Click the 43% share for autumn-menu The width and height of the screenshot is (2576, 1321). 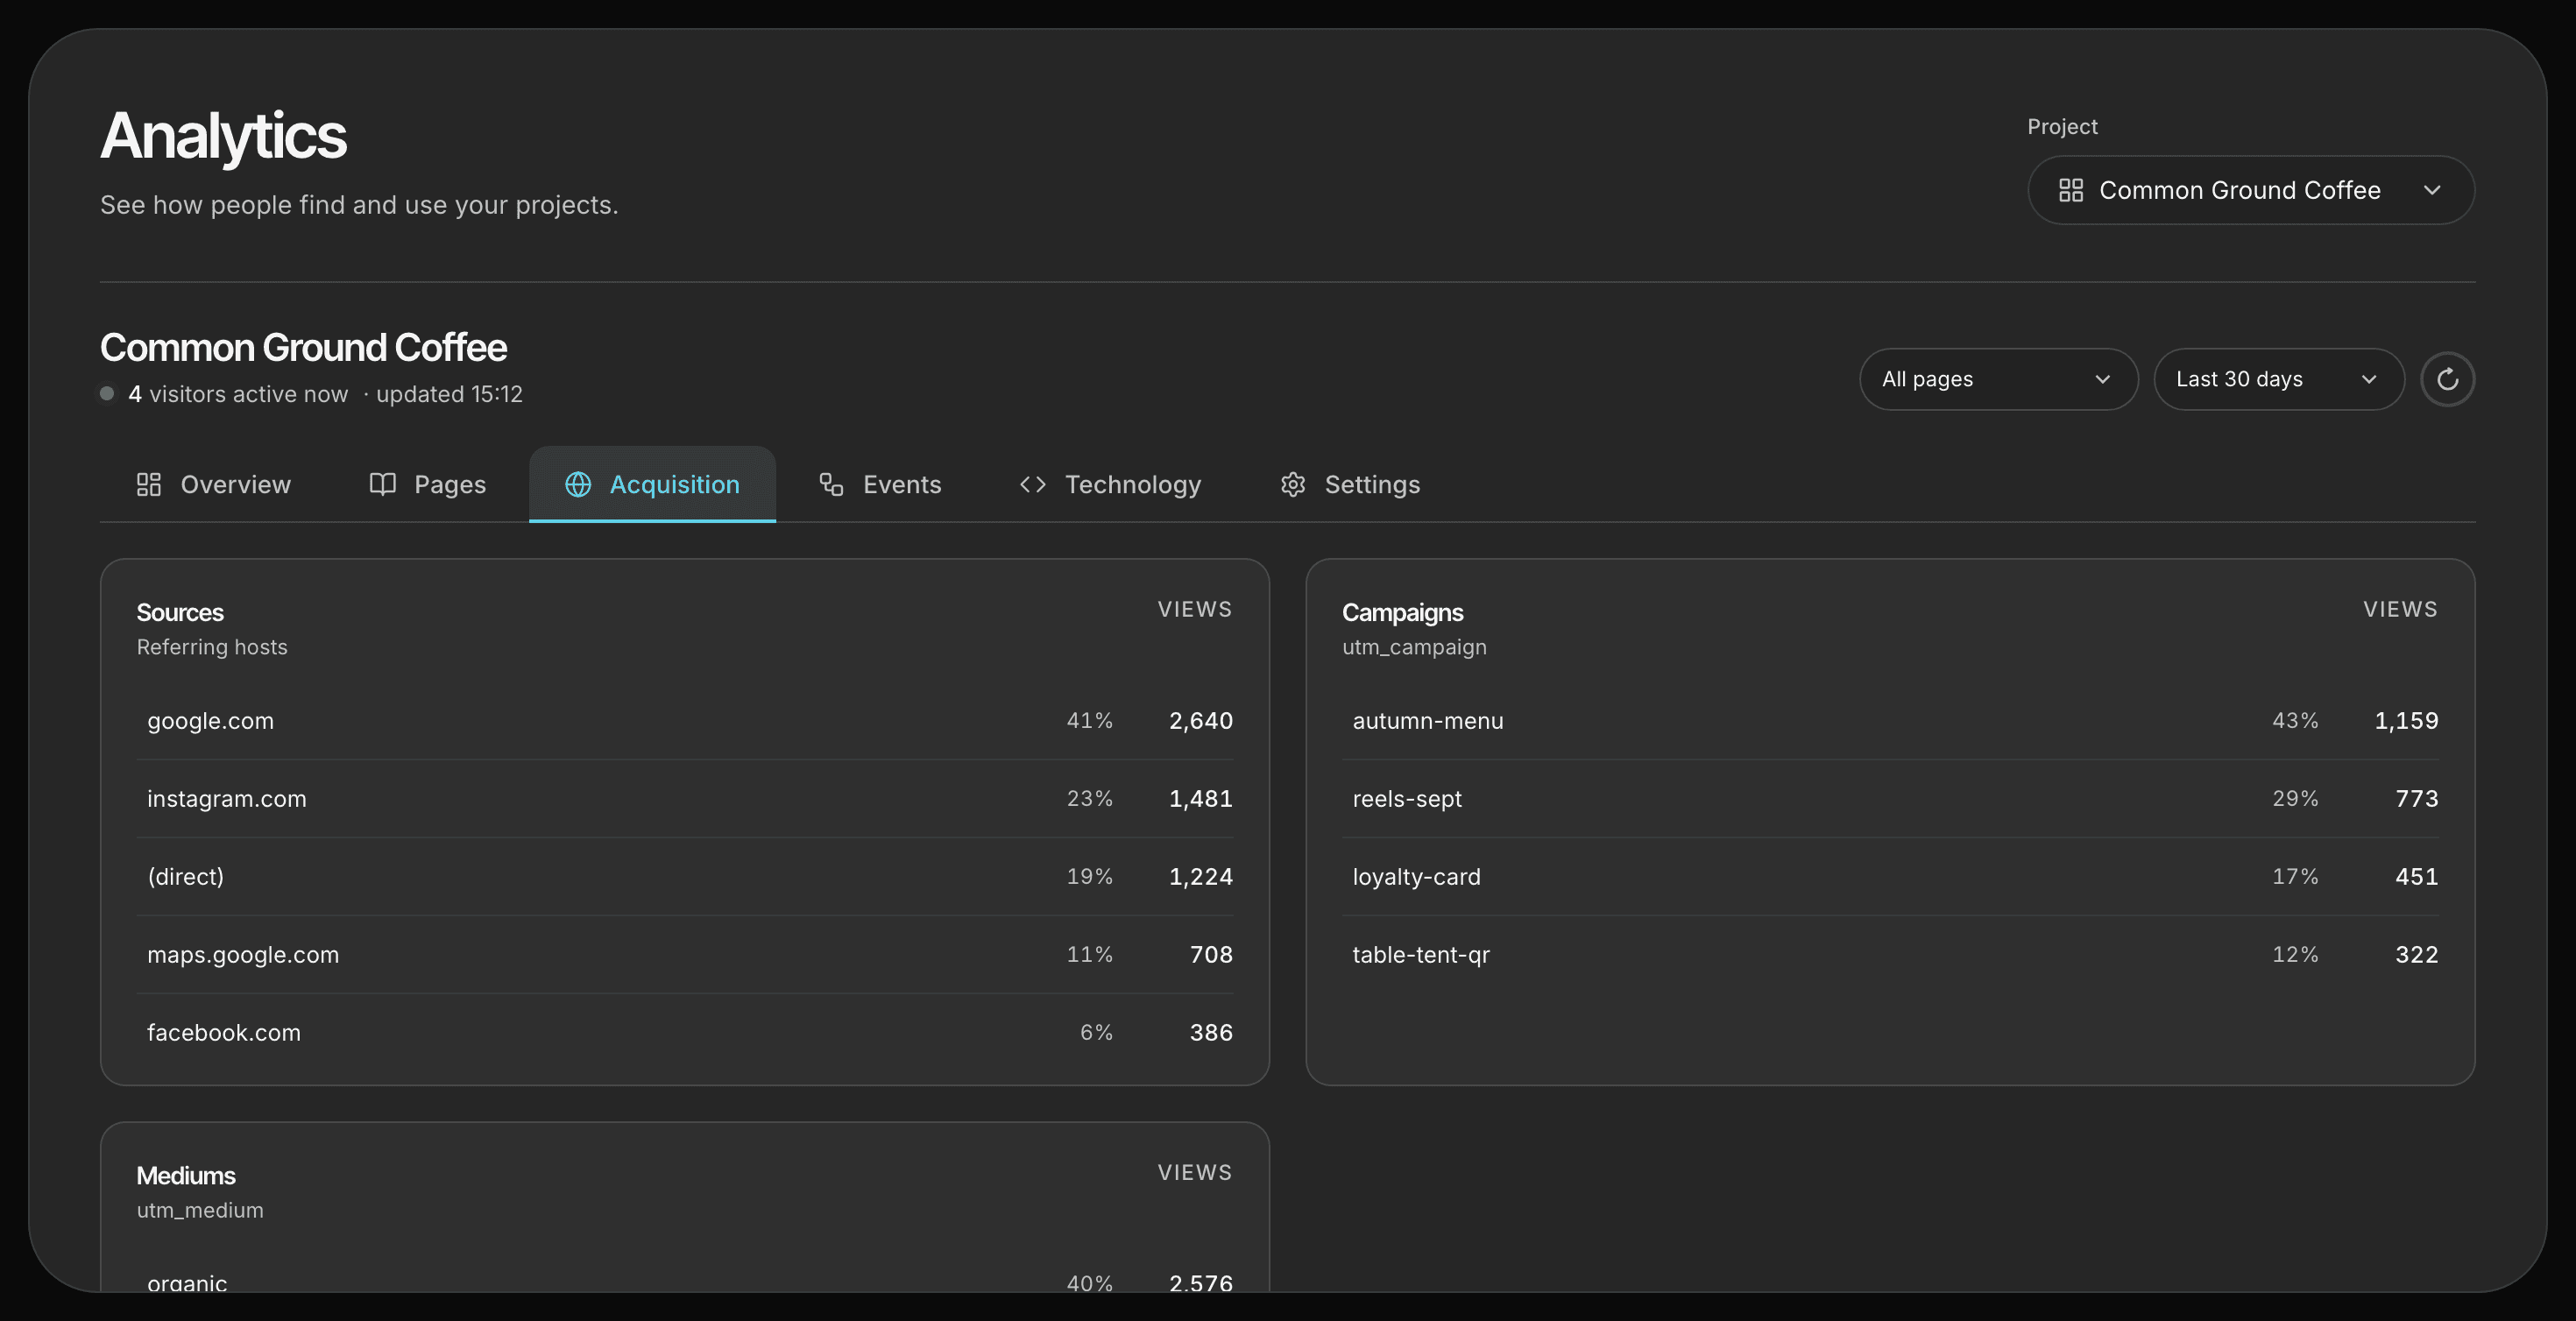coord(2295,720)
